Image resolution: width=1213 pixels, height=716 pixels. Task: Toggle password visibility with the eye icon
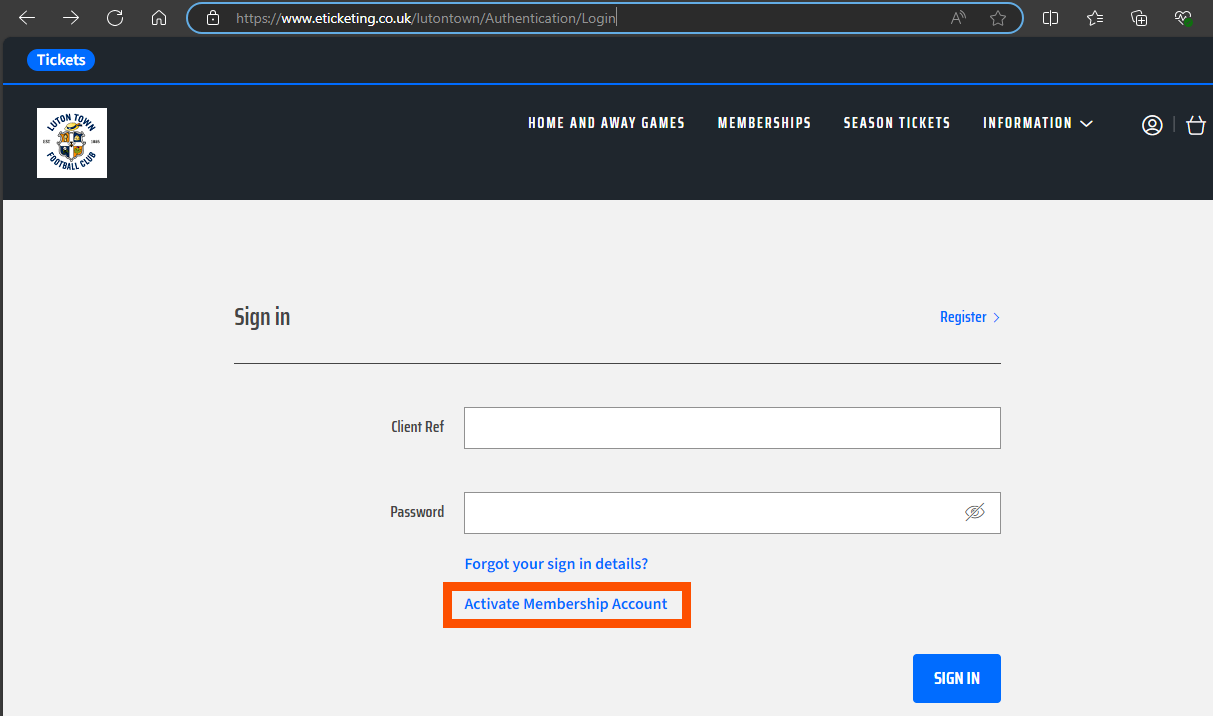point(975,511)
